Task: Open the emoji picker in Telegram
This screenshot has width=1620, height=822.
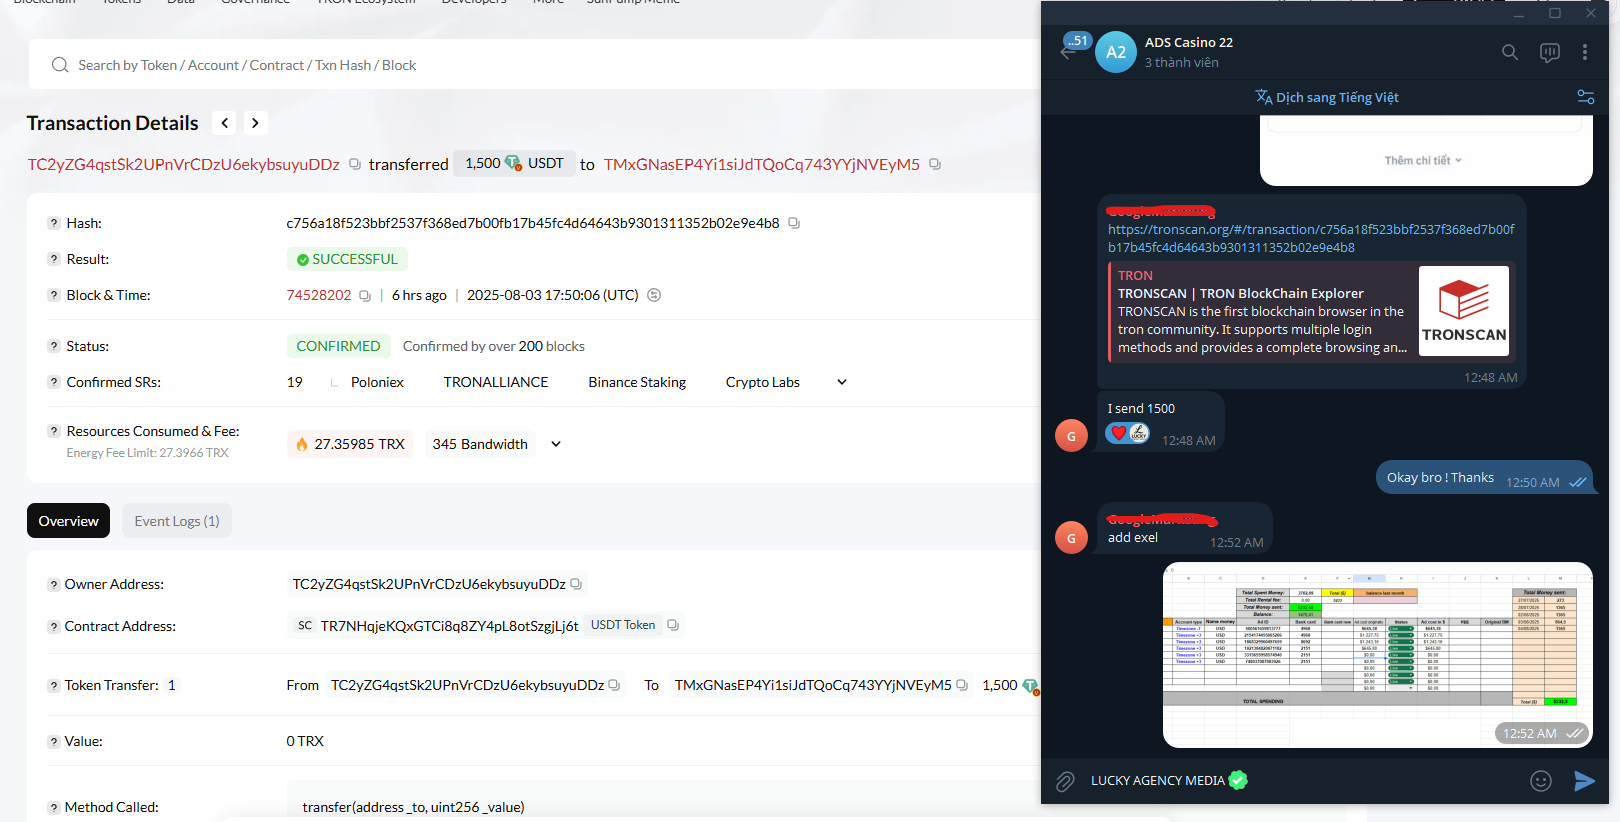Action: click(1541, 781)
